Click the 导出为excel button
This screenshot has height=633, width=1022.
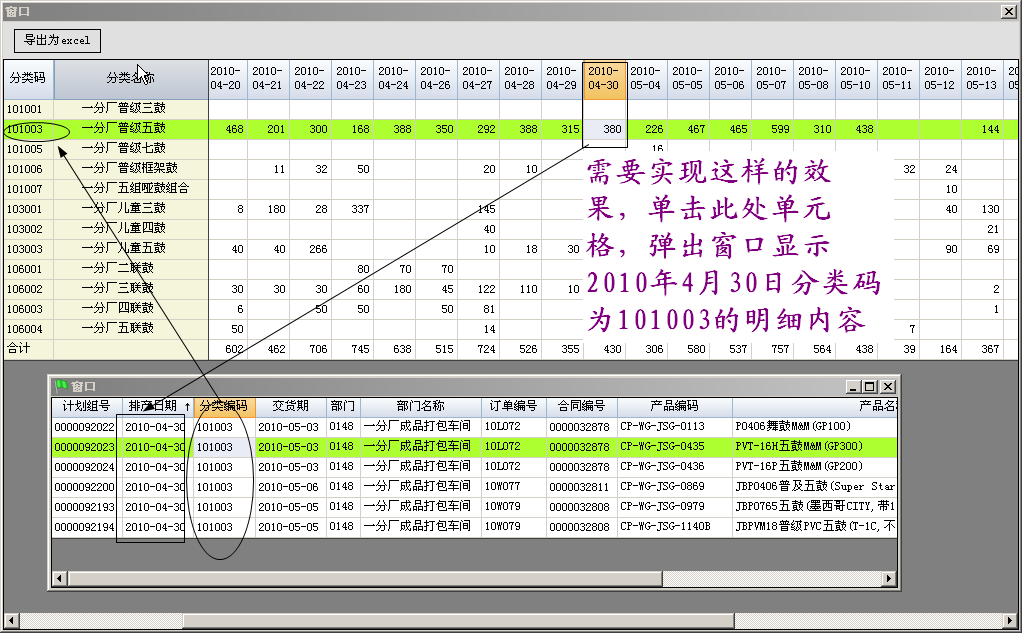57,40
